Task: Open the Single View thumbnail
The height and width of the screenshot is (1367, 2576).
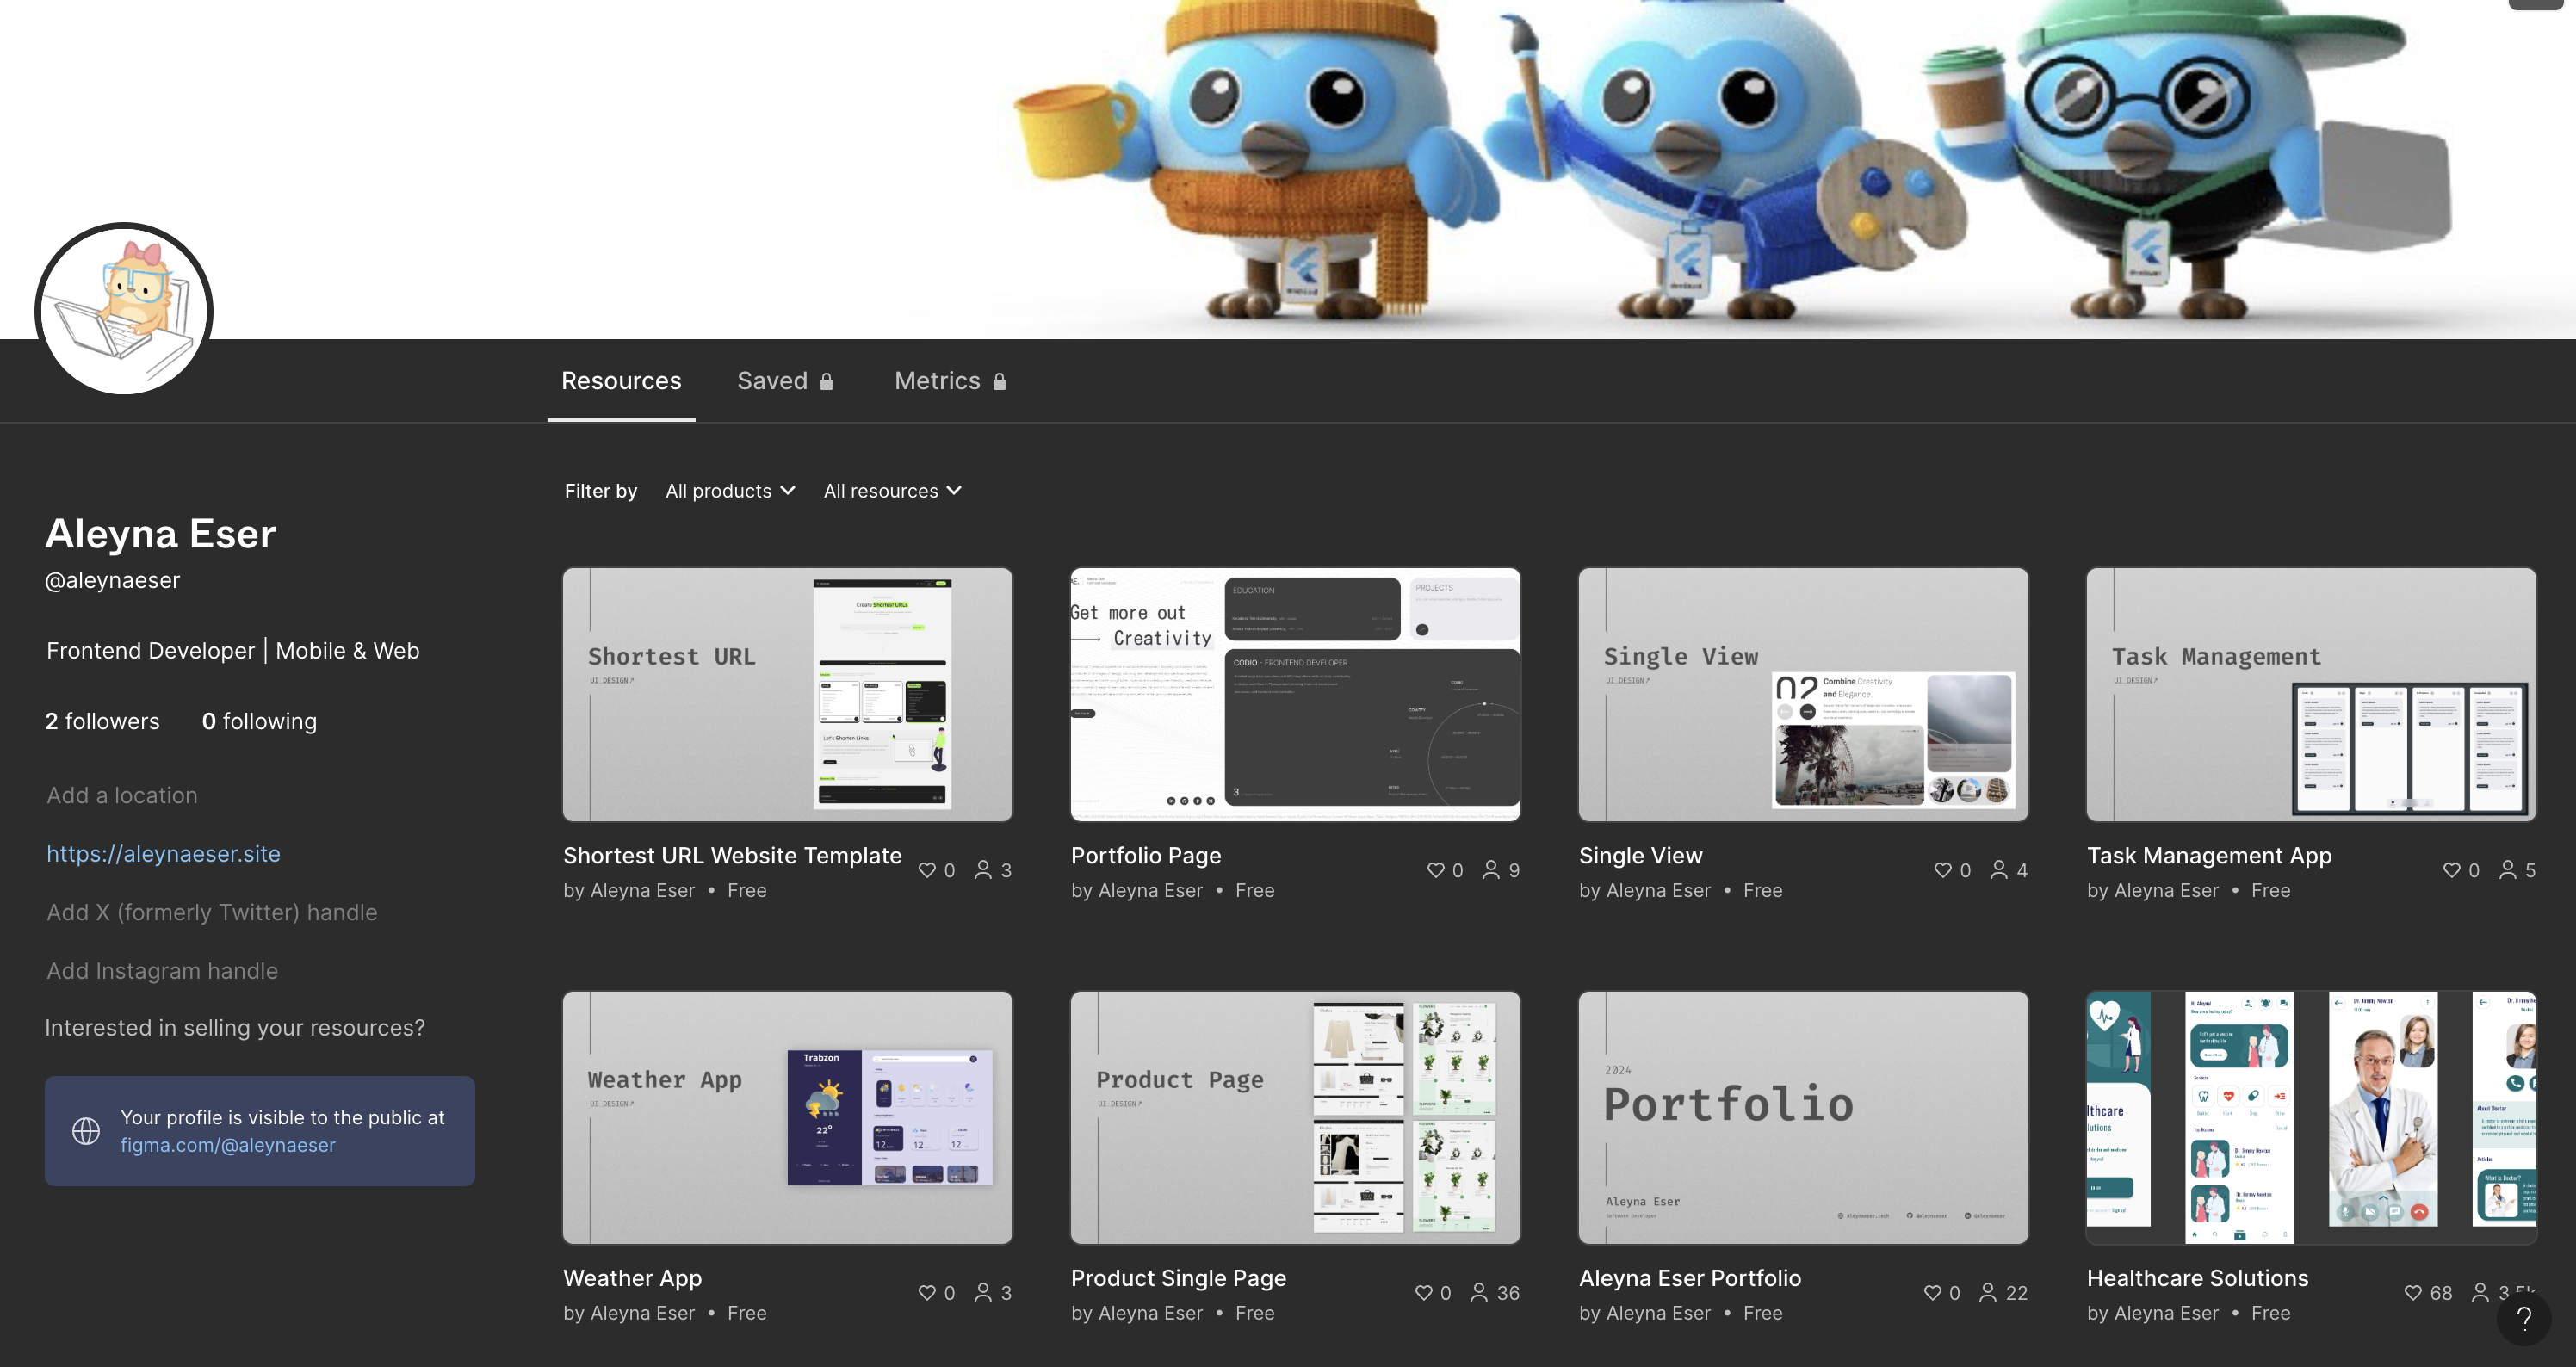Action: (x=1803, y=694)
